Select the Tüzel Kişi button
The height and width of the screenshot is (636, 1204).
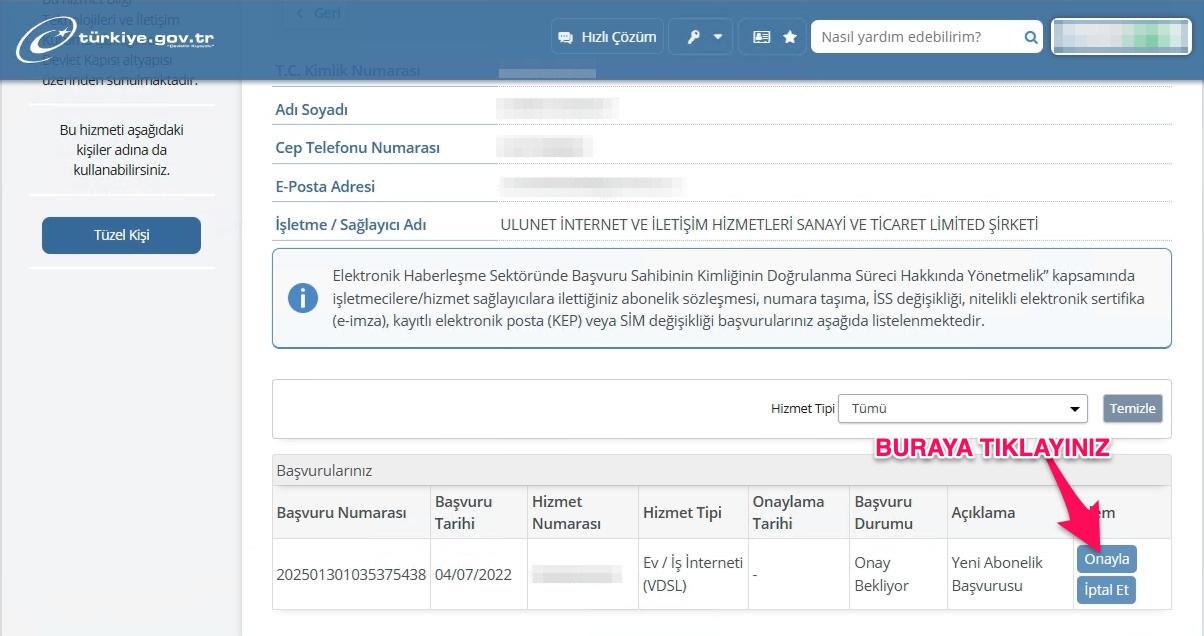[121, 235]
